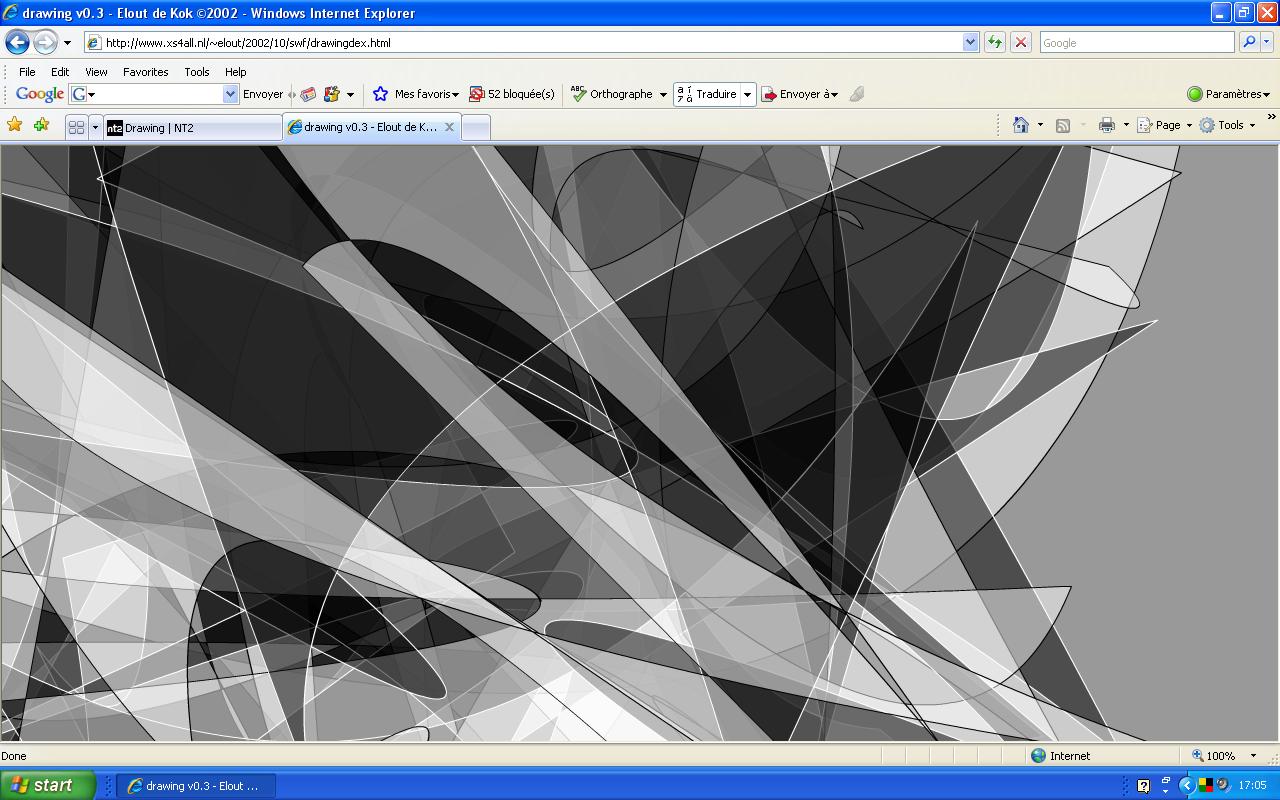Switch to the Drawing | NT2 tab
Screen dimensions: 1280x800
tap(193, 127)
